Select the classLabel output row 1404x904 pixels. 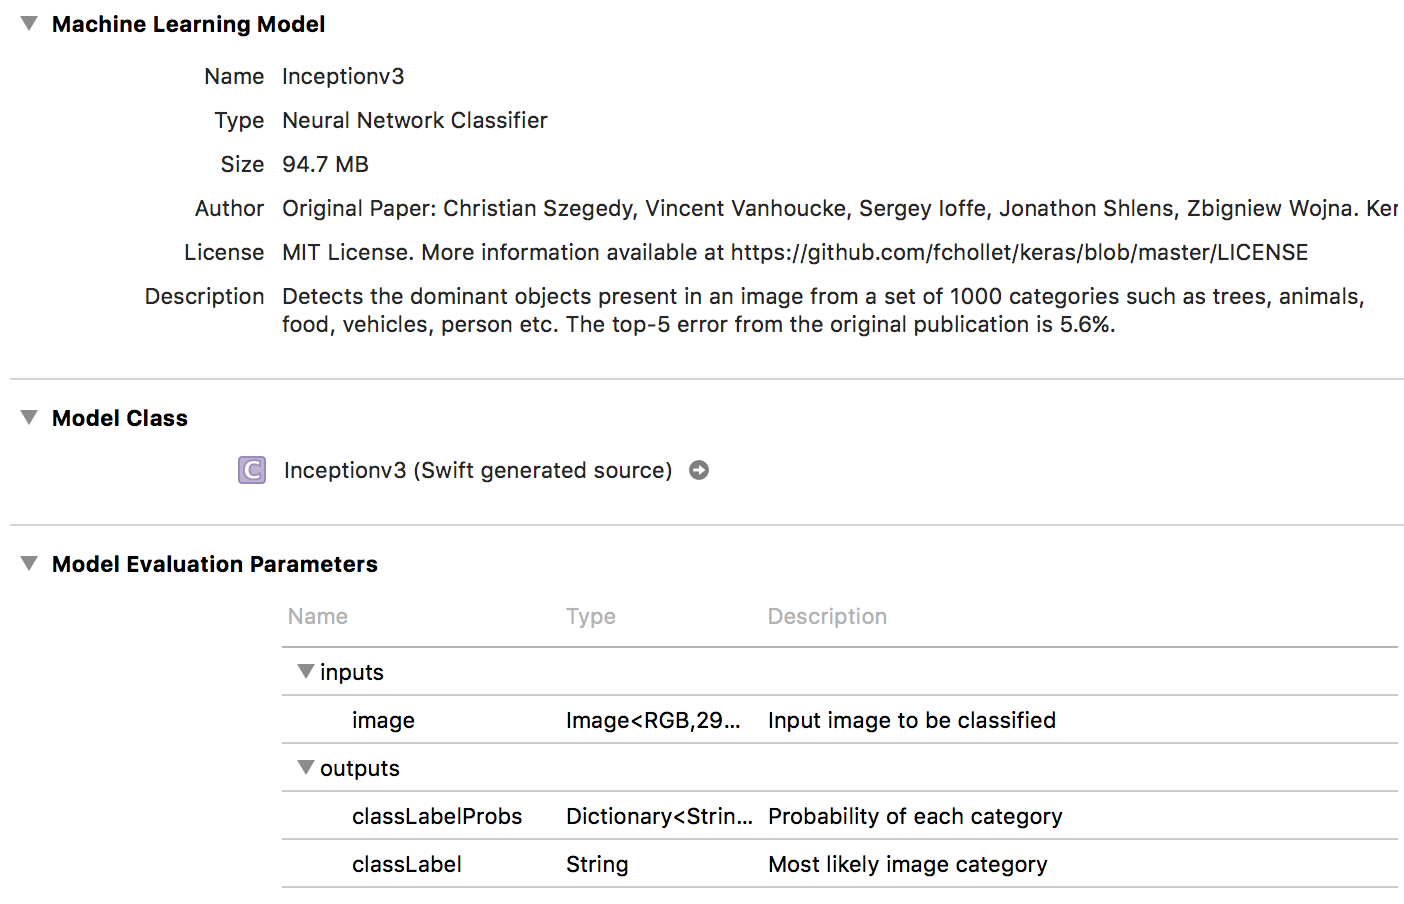[407, 864]
